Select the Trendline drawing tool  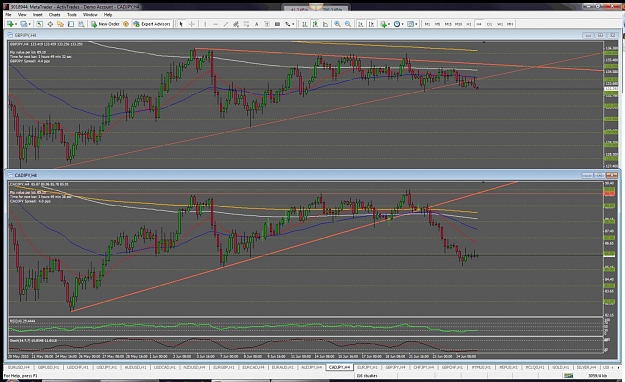point(226,24)
